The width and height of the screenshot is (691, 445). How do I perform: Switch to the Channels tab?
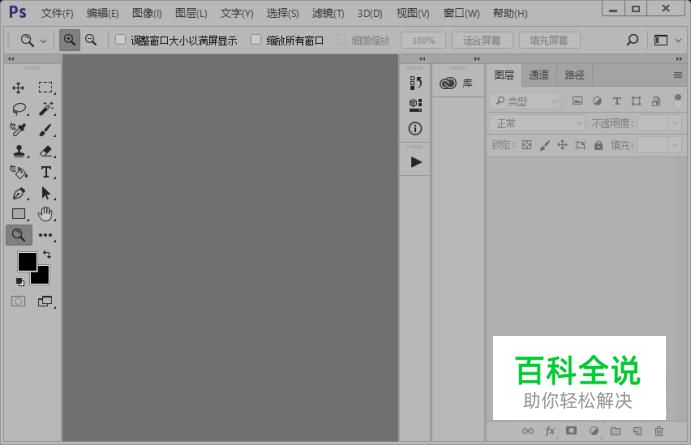pyautogui.click(x=539, y=75)
